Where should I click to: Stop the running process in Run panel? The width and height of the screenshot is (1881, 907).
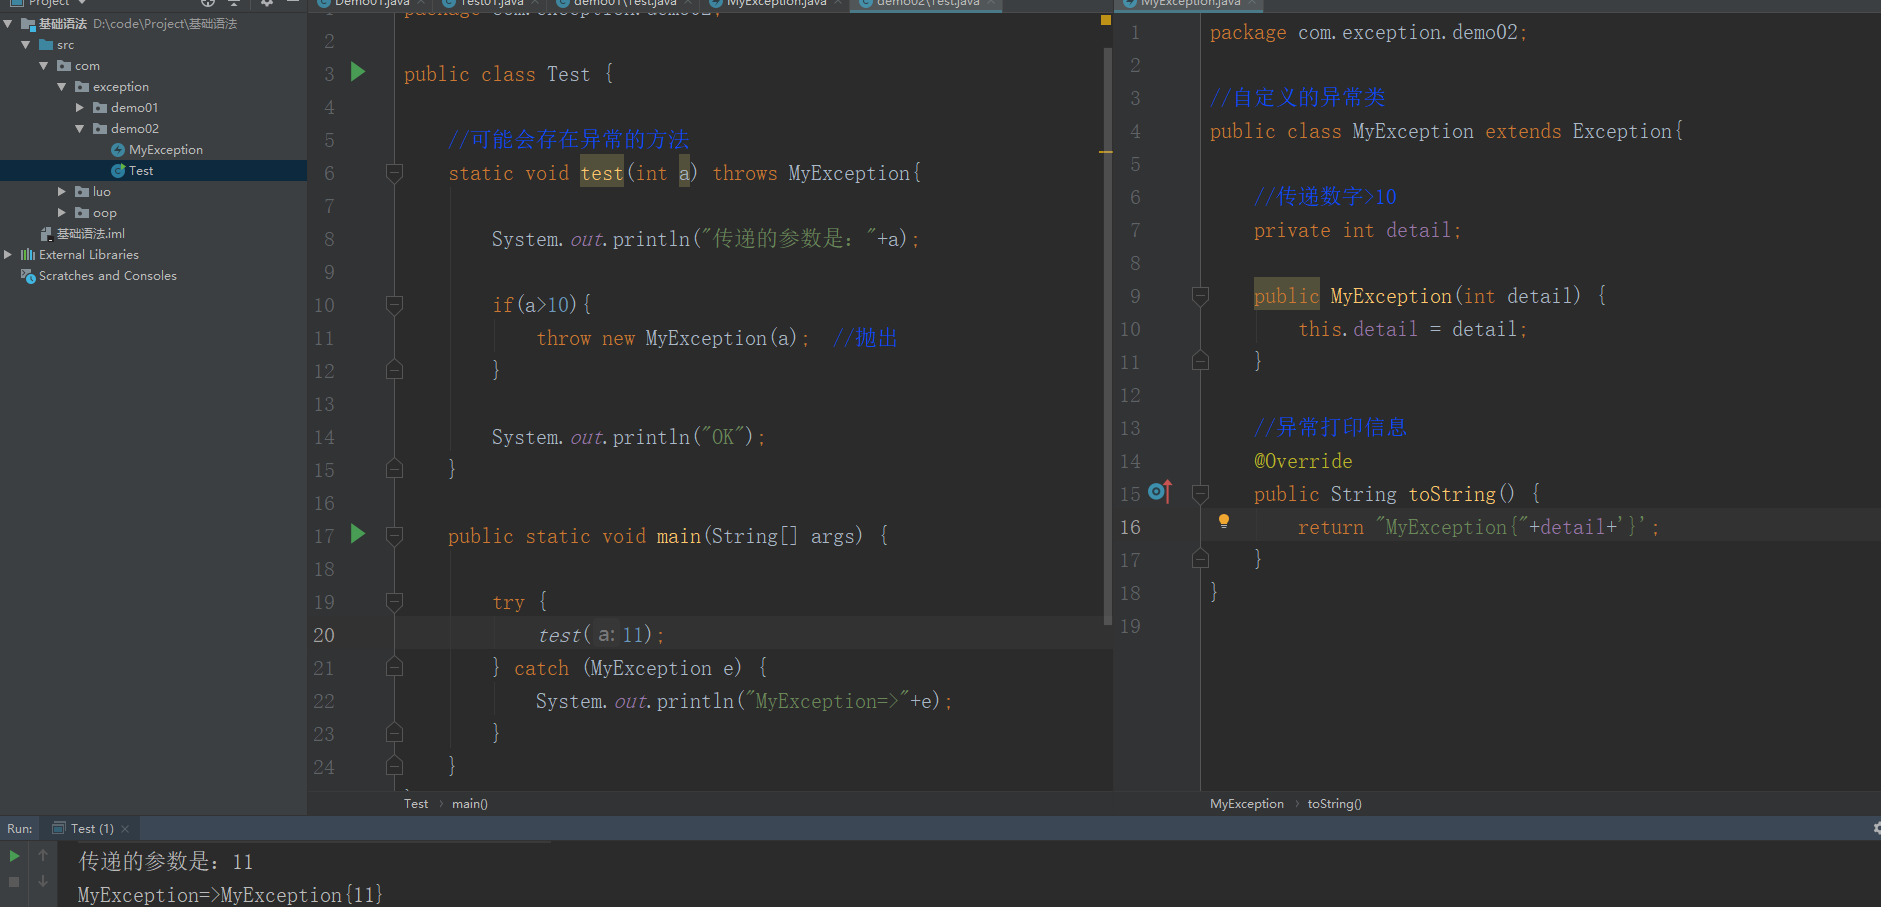pyautogui.click(x=14, y=882)
